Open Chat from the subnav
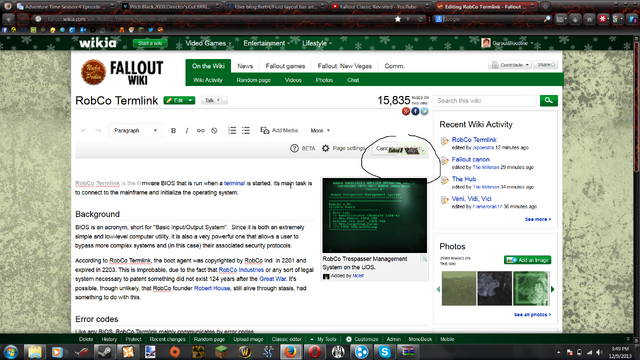Screen dimensions: 640x360 tap(353, 80)
